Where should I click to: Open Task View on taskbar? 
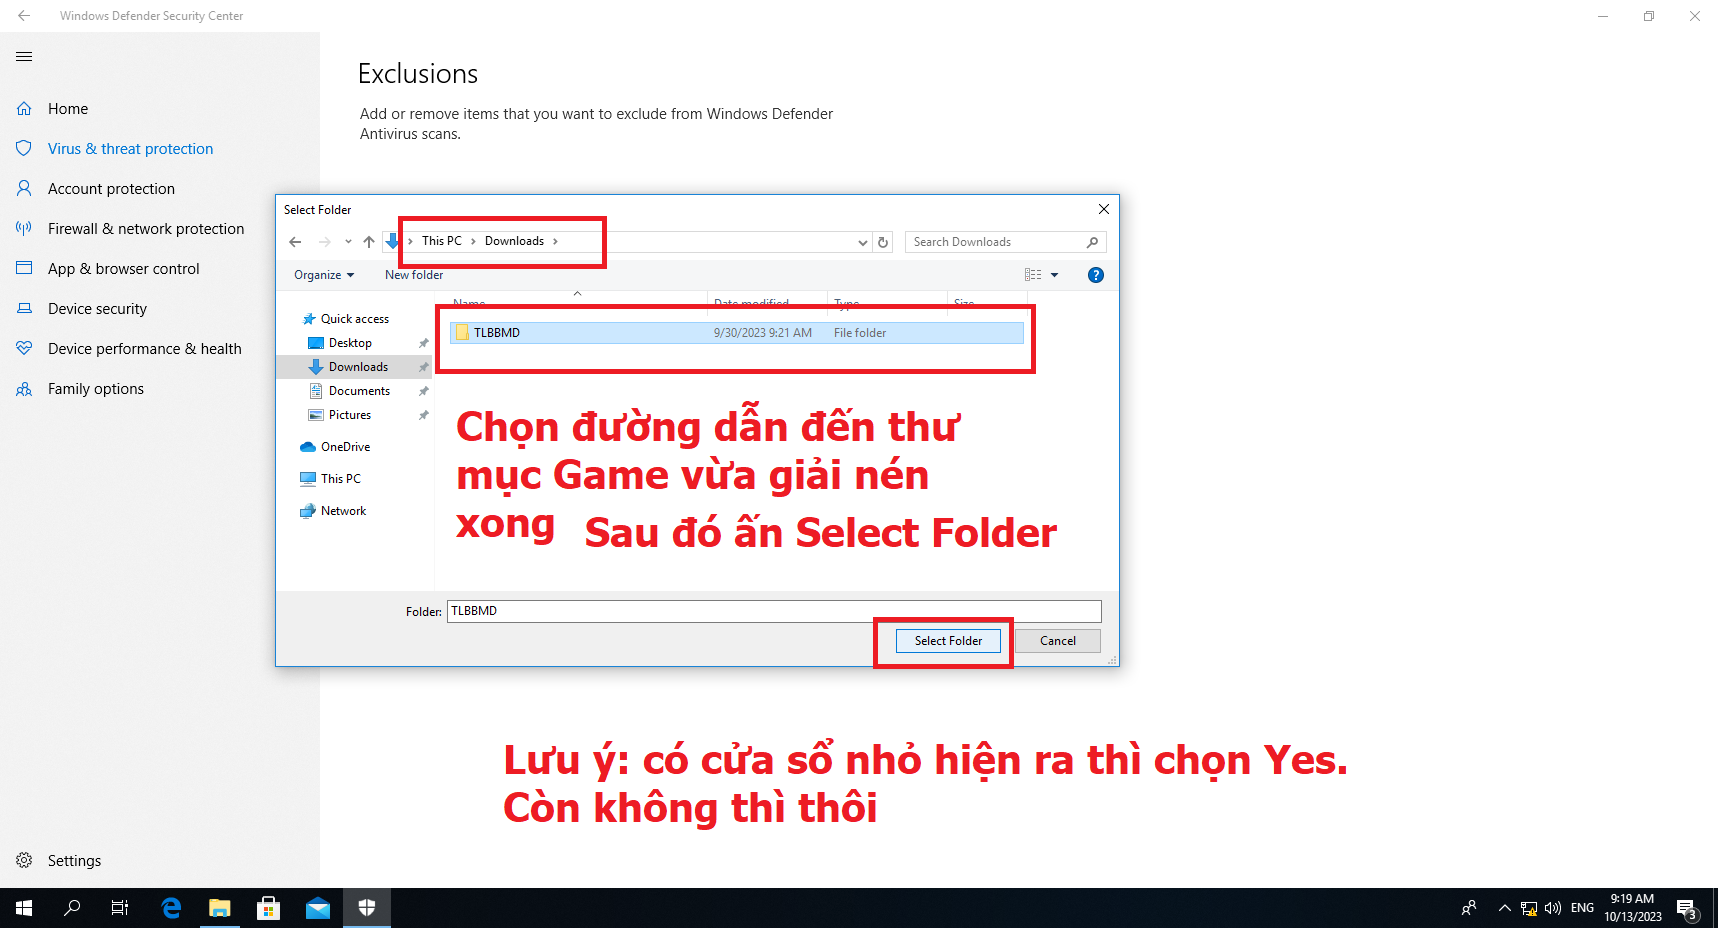coord(120,908)
